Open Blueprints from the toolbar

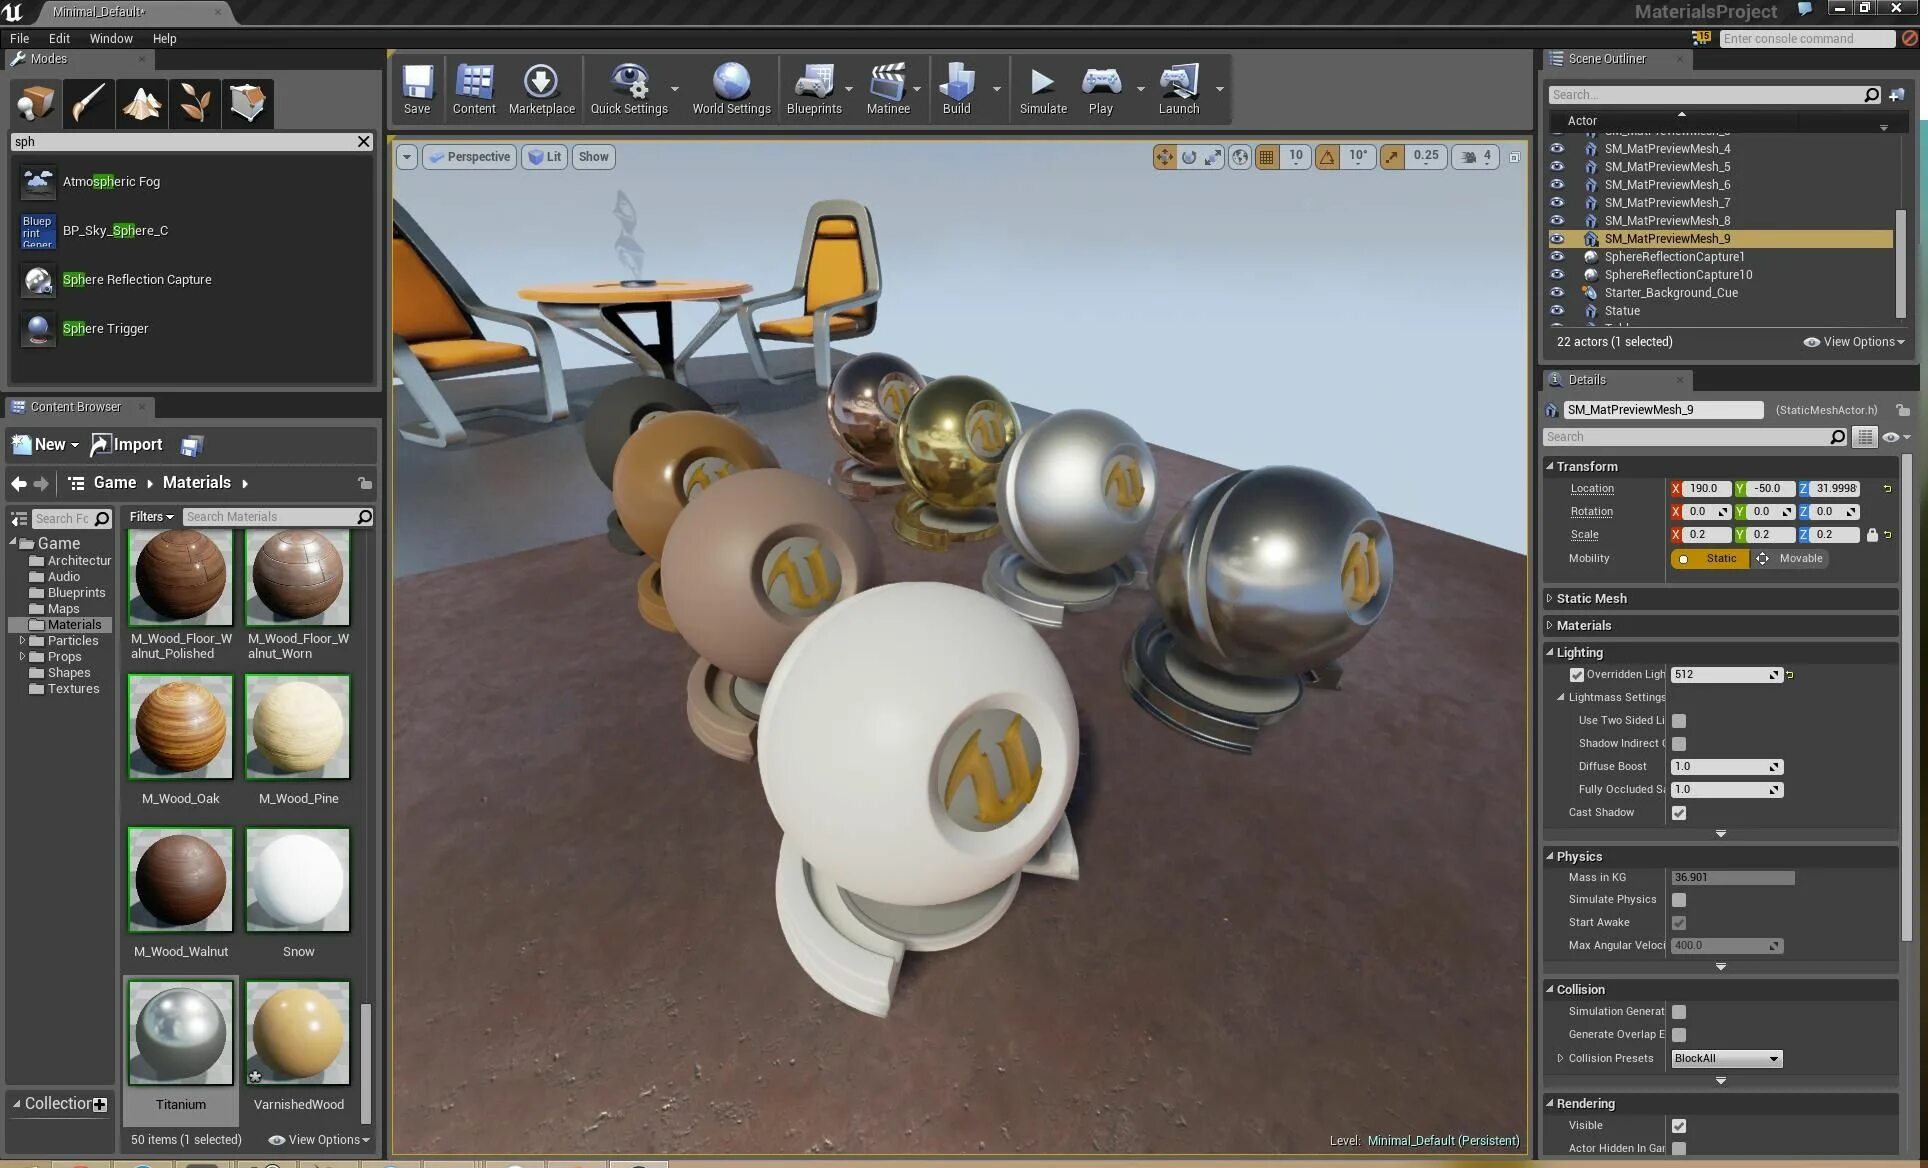tap(813, 88)
